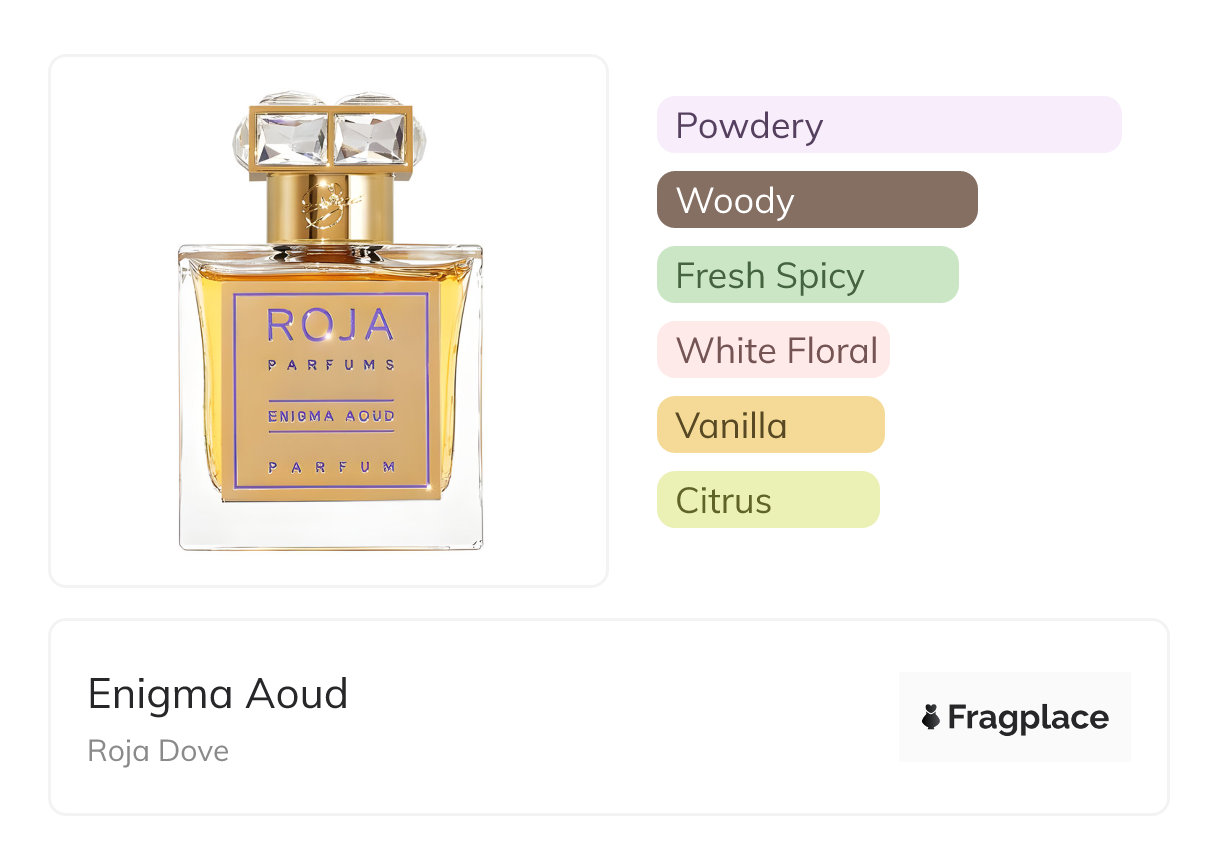Click the gold cap collar of the bottle
The image size is (1218, 864).
pos(328,206)
